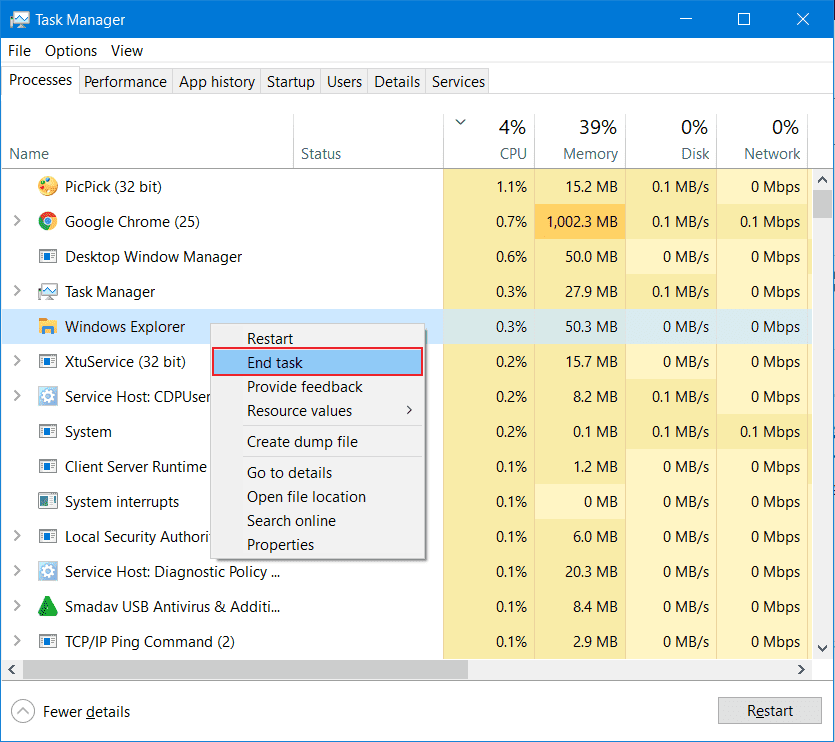This screenshot has width=835, height=742.
Task: Sort by the Name column header
Action: pos(148,141)
